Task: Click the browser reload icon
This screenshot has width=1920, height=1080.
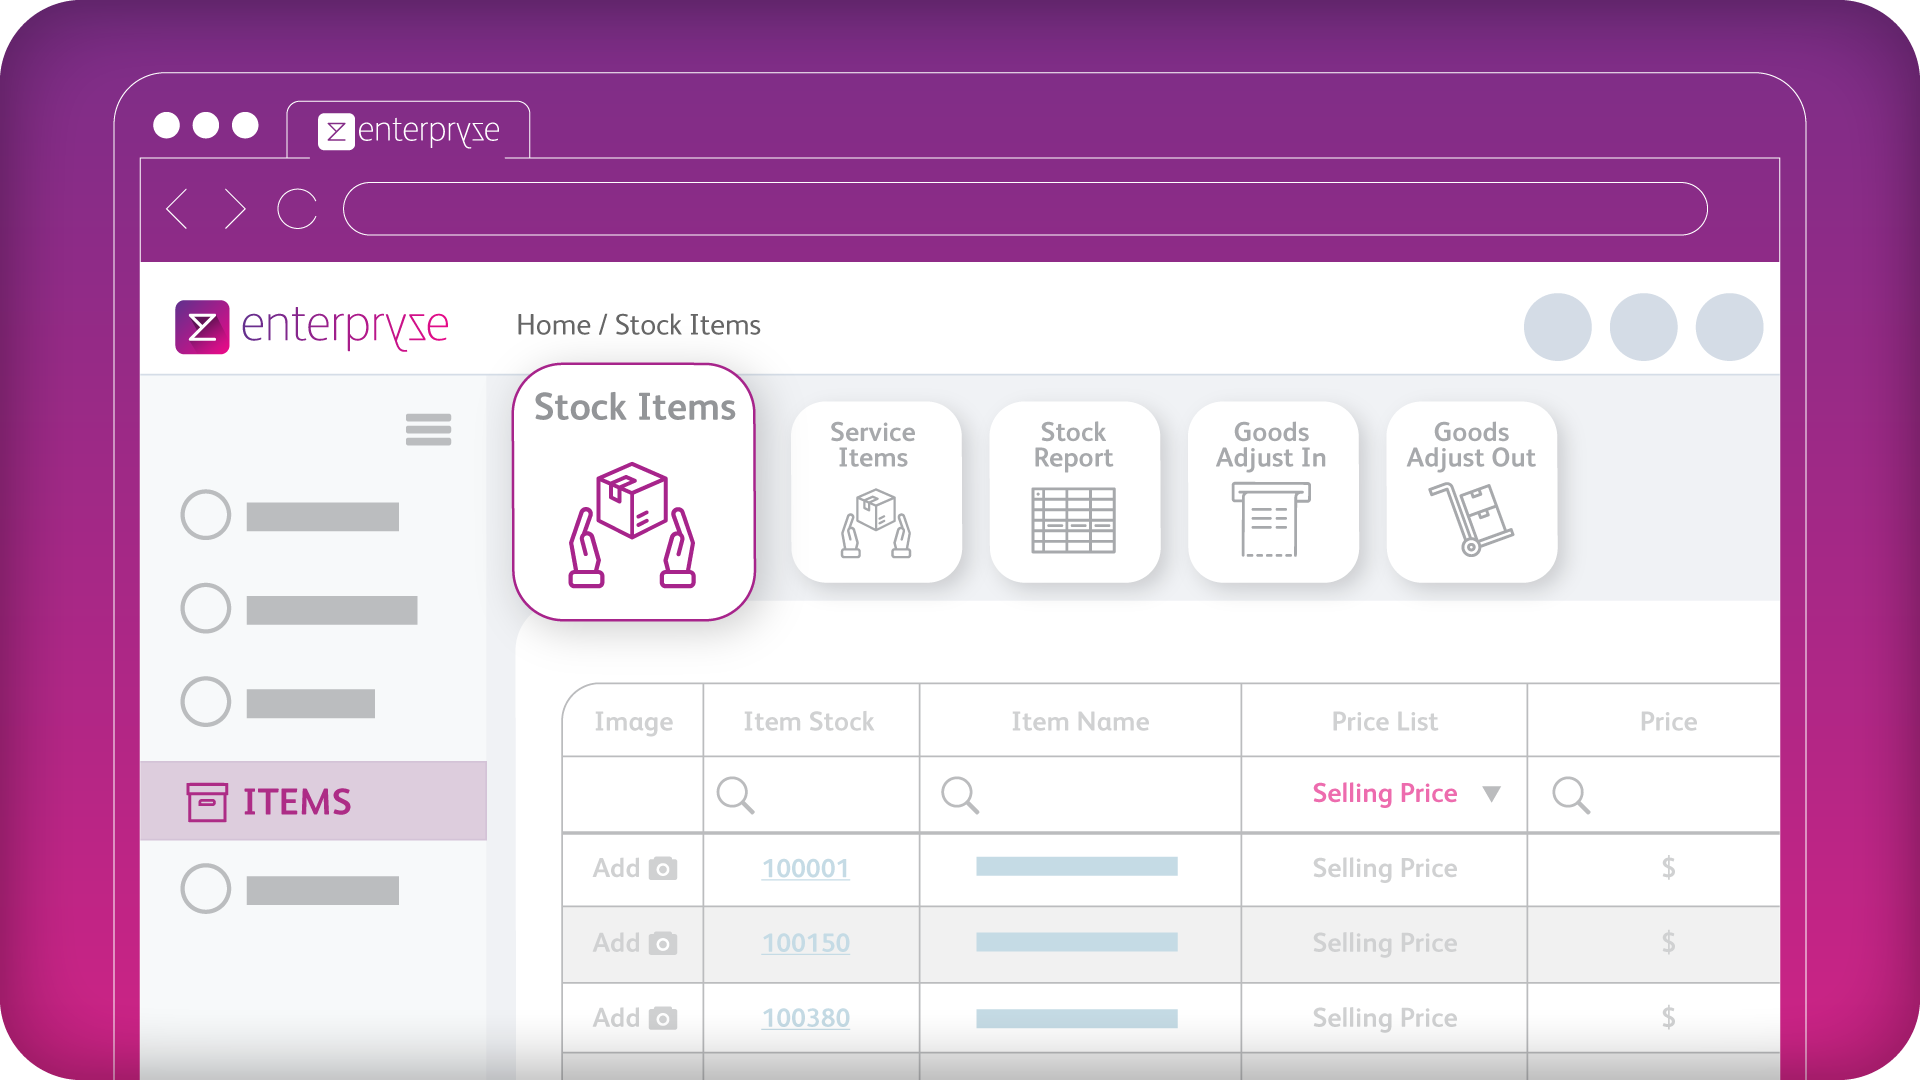Action: (297, 209)
